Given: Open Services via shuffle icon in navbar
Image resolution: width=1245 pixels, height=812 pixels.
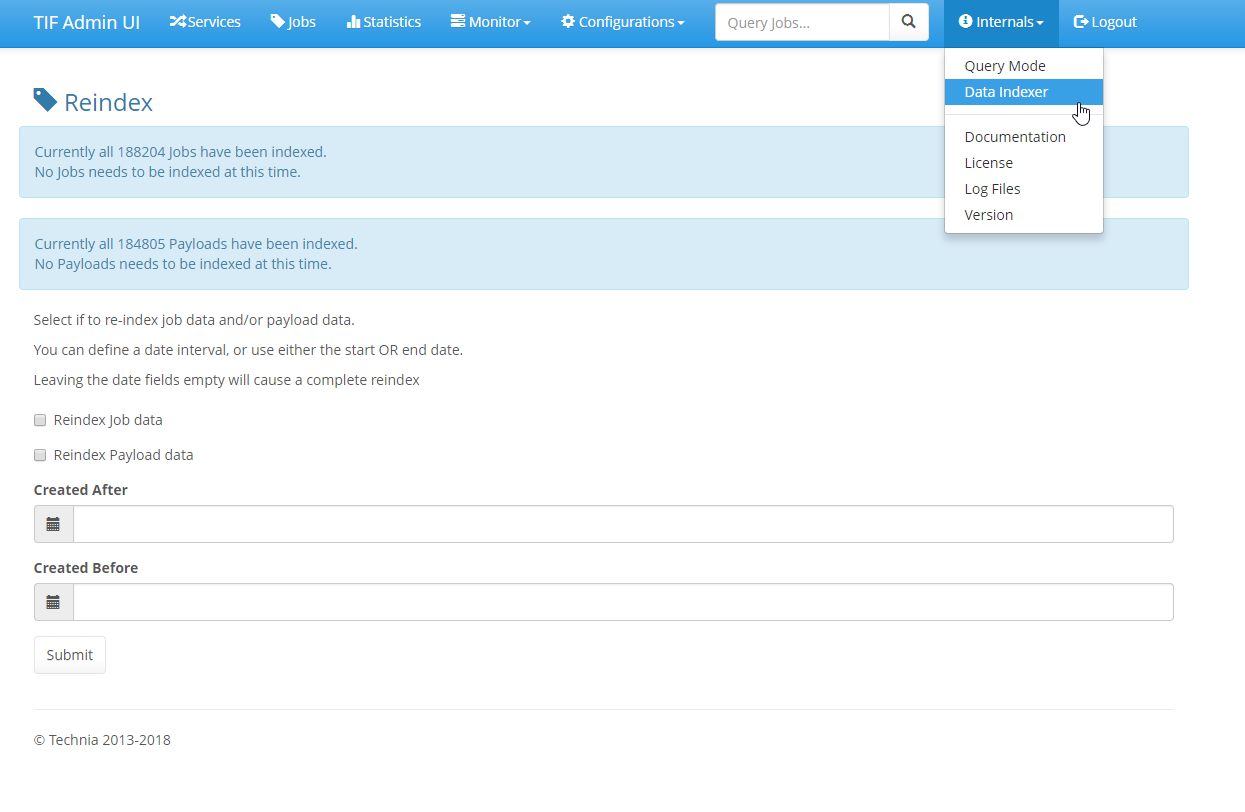Looking at the screenshot, I should [x=178, y=22].
